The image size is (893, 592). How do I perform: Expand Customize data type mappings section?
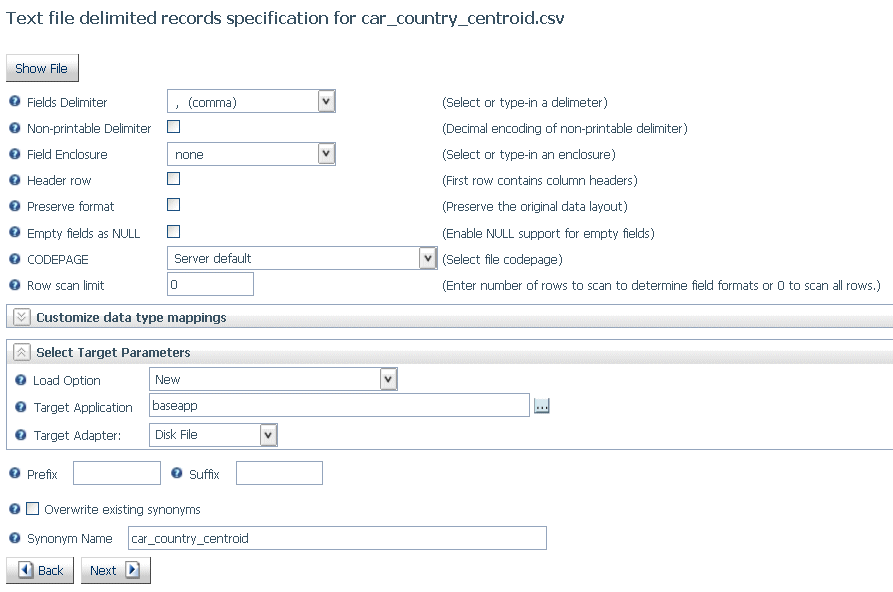[x=21, y=317]
